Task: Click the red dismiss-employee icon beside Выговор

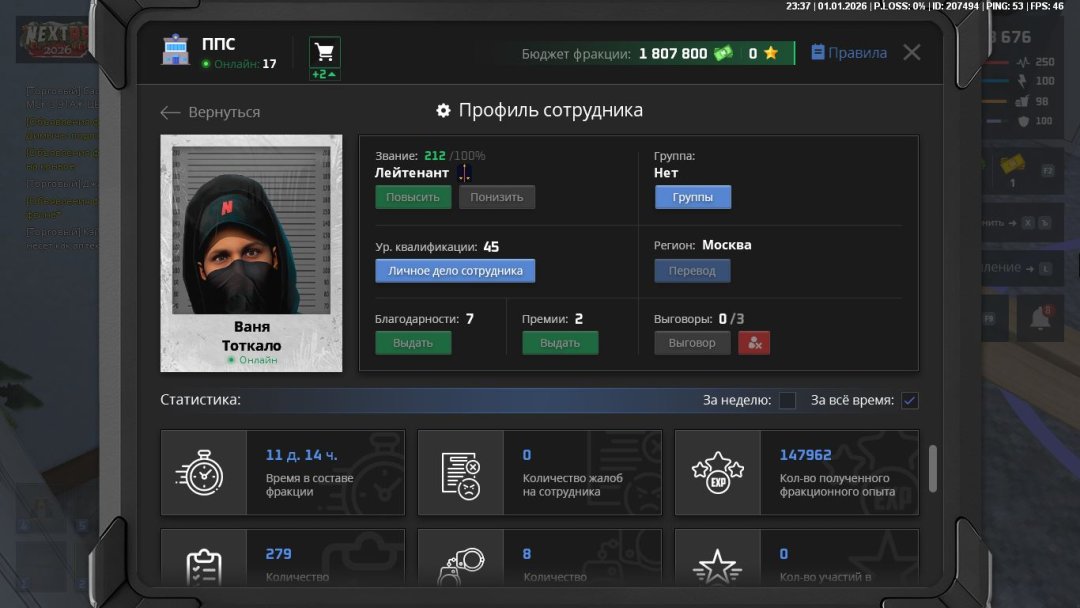Action: click(x=754, y=342)
